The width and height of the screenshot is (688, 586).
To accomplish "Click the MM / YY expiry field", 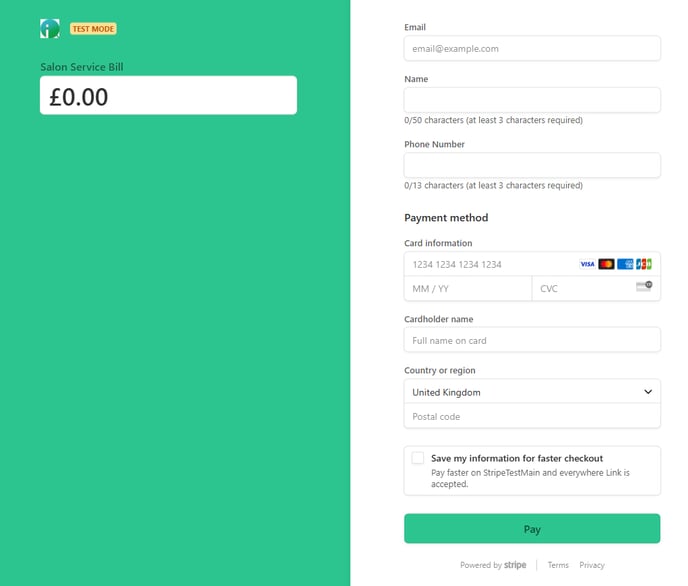I will [468, 289].
